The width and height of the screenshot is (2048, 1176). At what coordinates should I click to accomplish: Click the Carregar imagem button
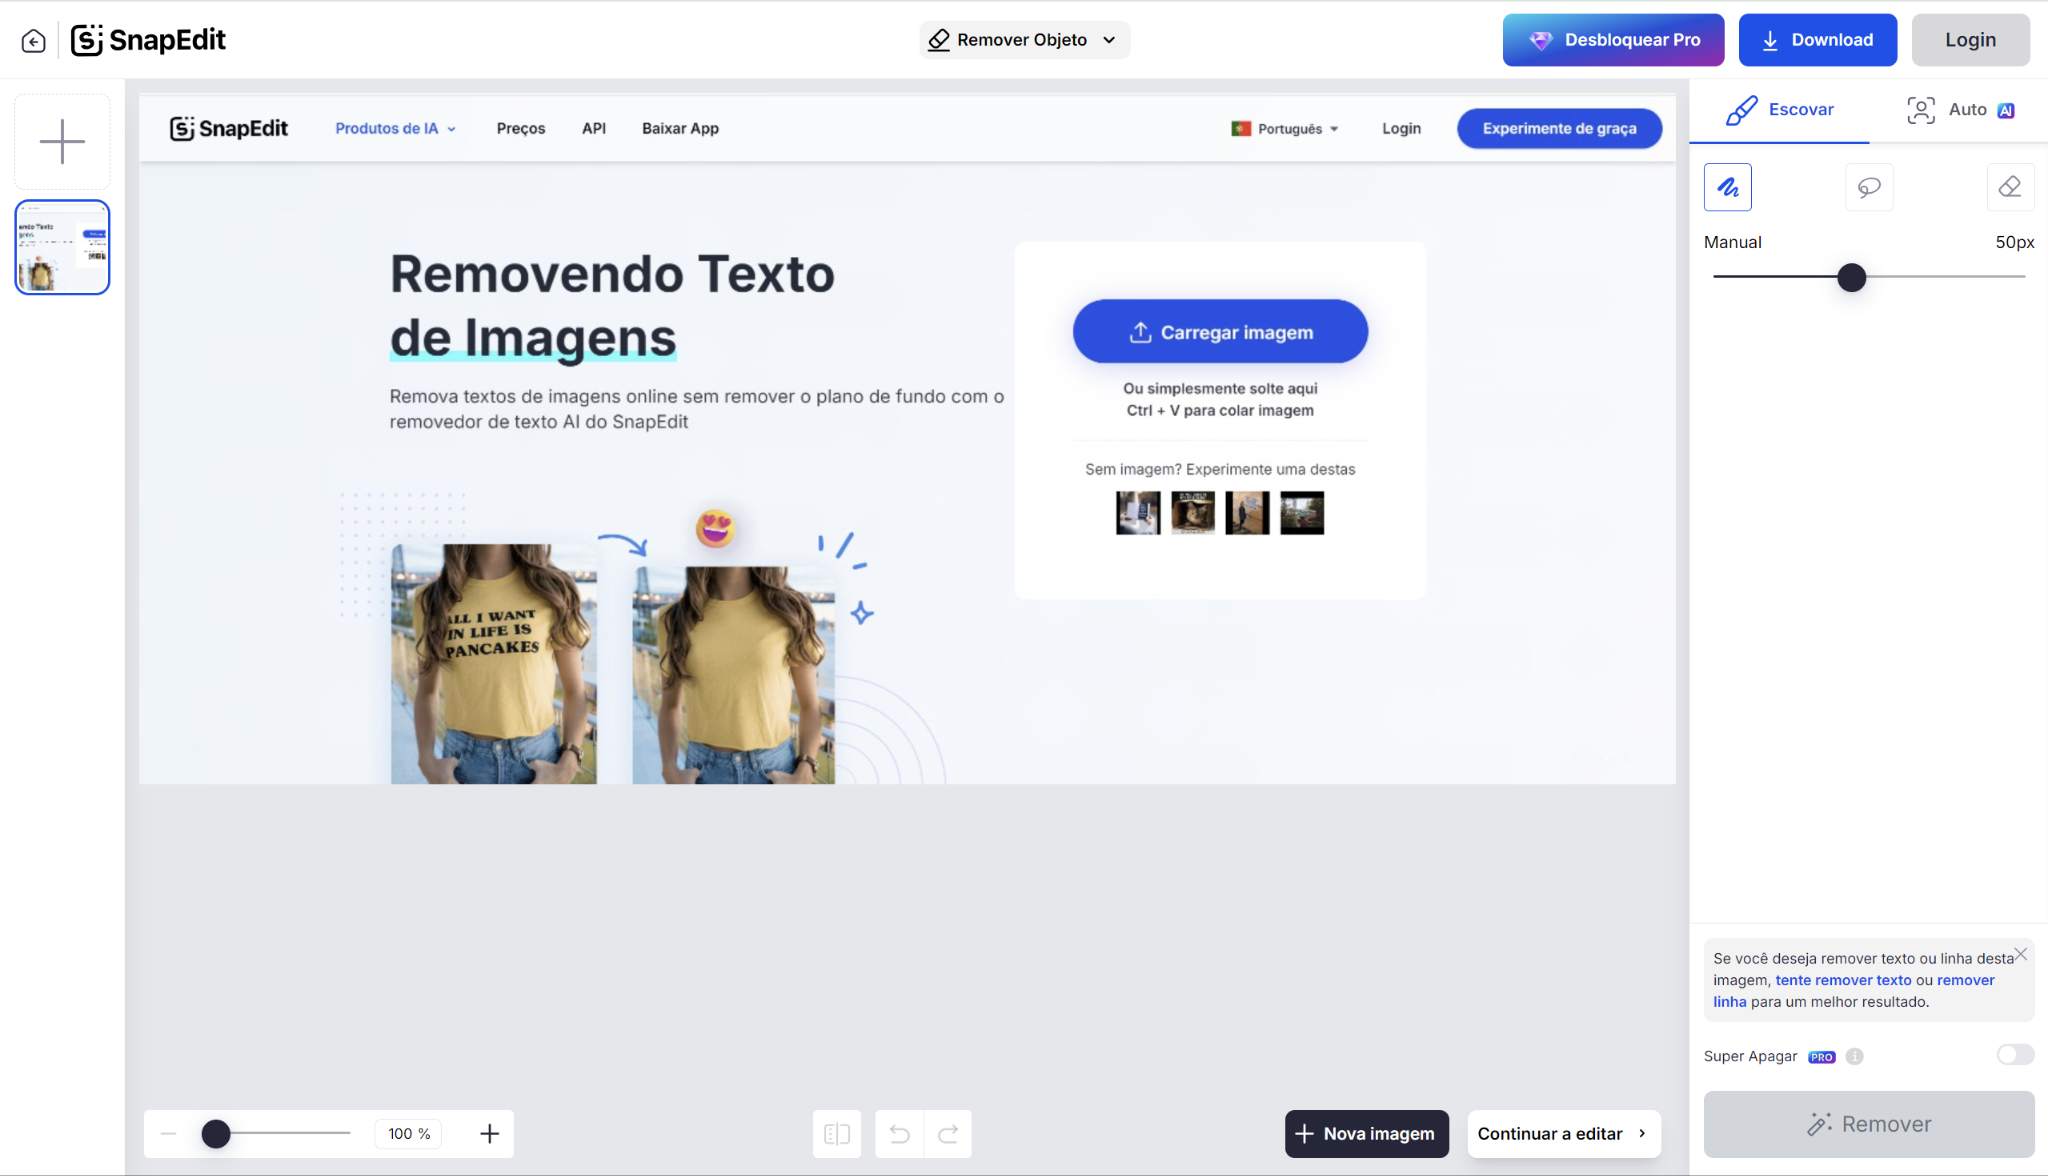click(1219, 331)
